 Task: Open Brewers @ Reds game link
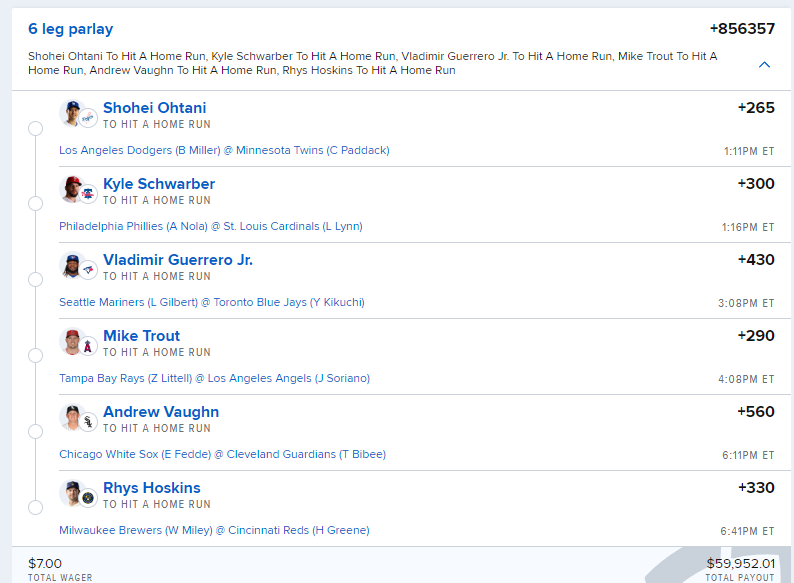pyautogui.click(x=214, y=530)
